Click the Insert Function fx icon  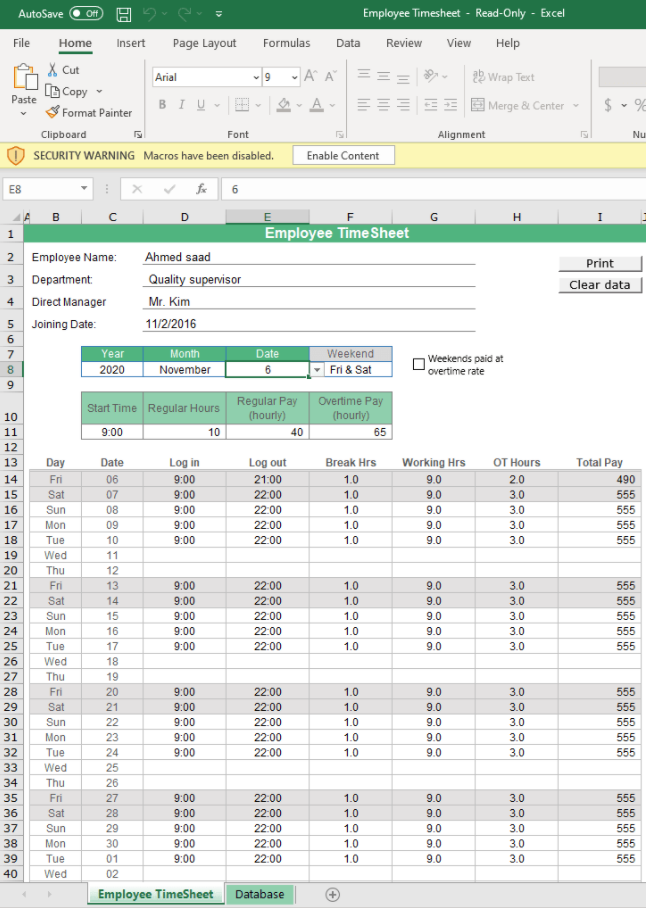(201, 189)
